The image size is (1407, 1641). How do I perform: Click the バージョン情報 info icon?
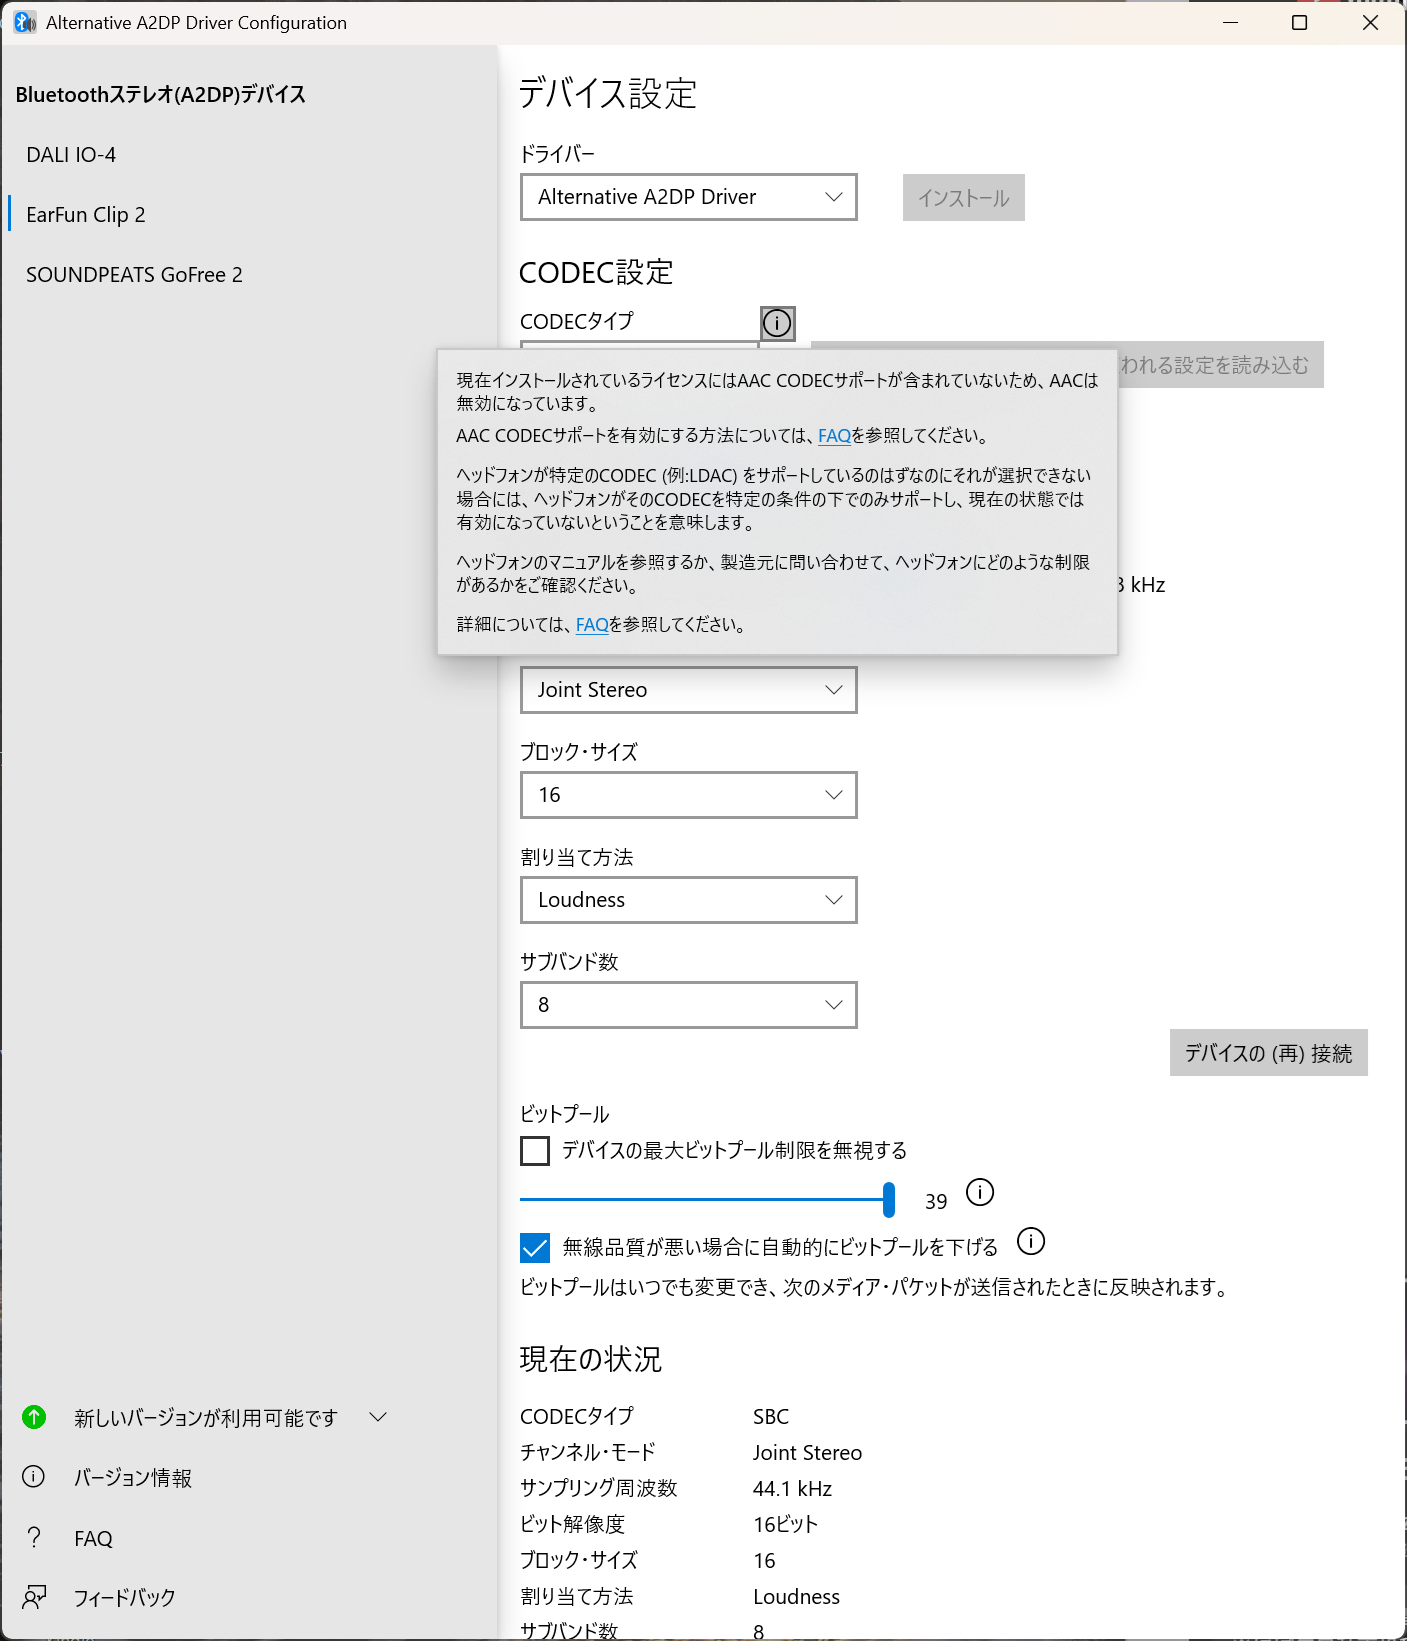tap(34, 1477)
